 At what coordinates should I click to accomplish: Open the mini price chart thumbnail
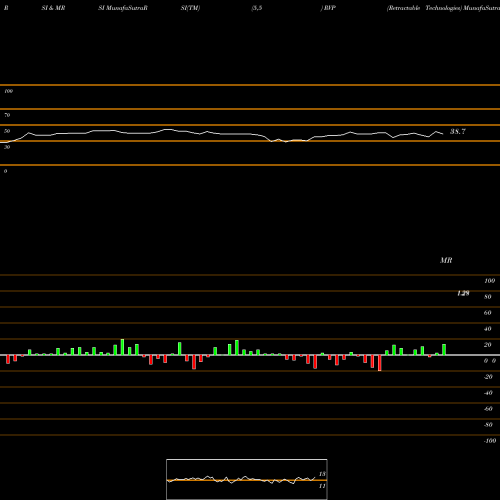click(247, 479)
